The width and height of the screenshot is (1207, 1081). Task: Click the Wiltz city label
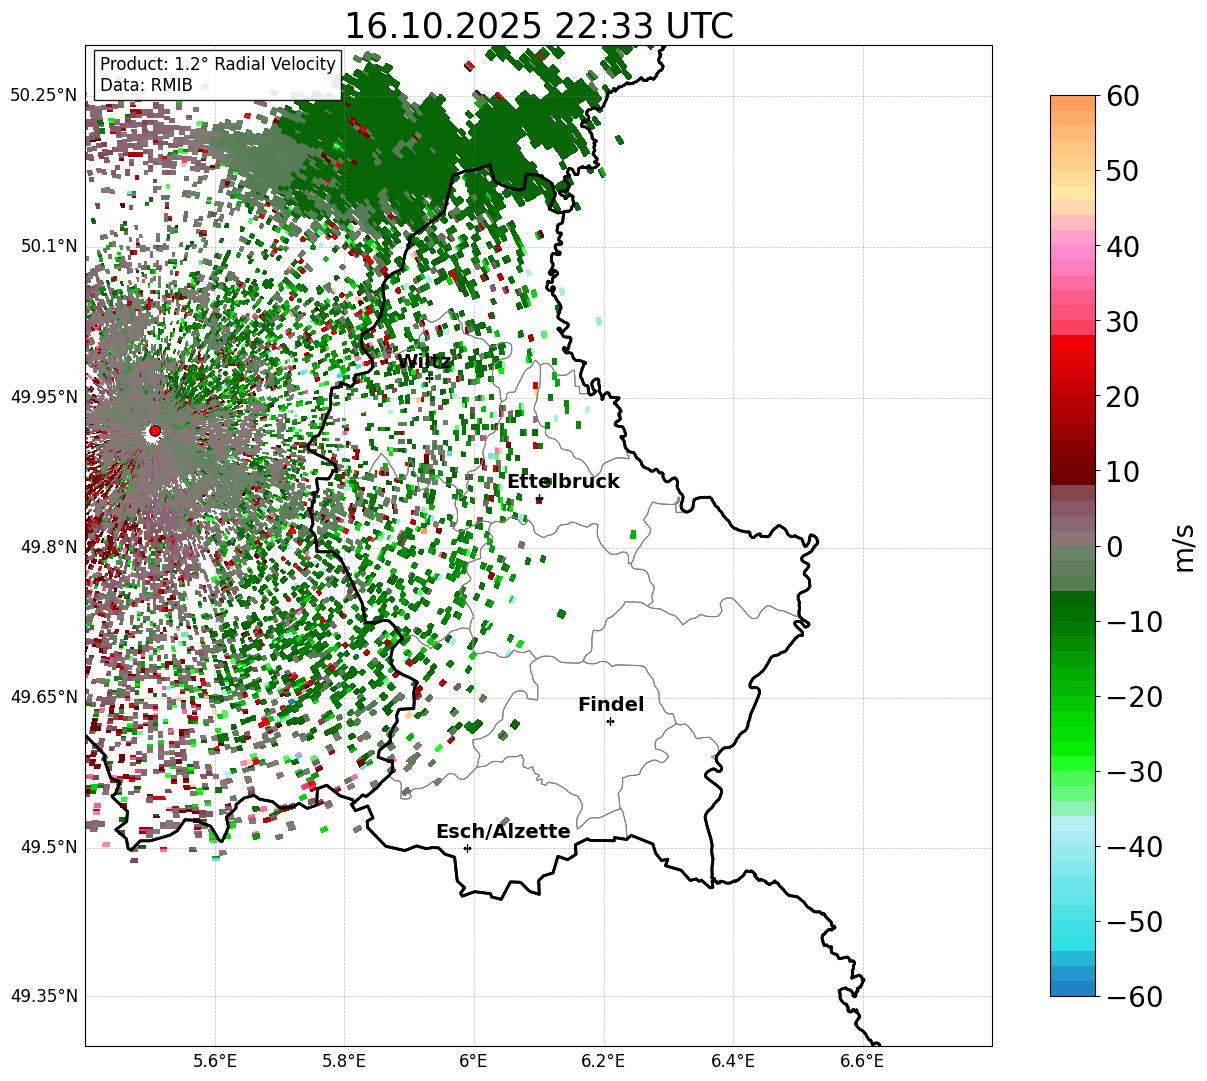click(424, 361)
